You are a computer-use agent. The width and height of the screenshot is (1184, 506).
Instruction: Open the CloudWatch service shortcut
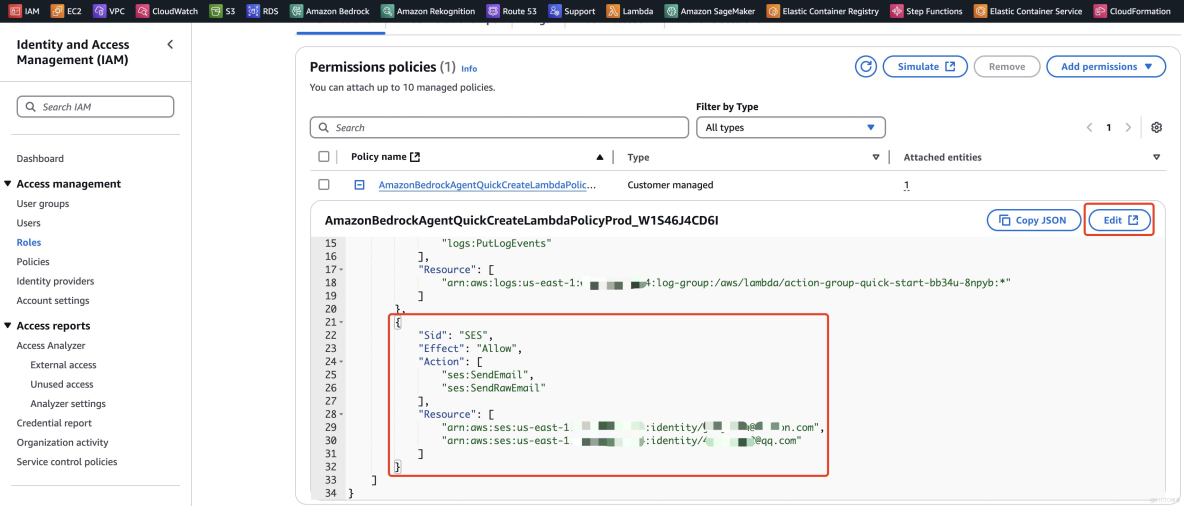click(168, 11)
